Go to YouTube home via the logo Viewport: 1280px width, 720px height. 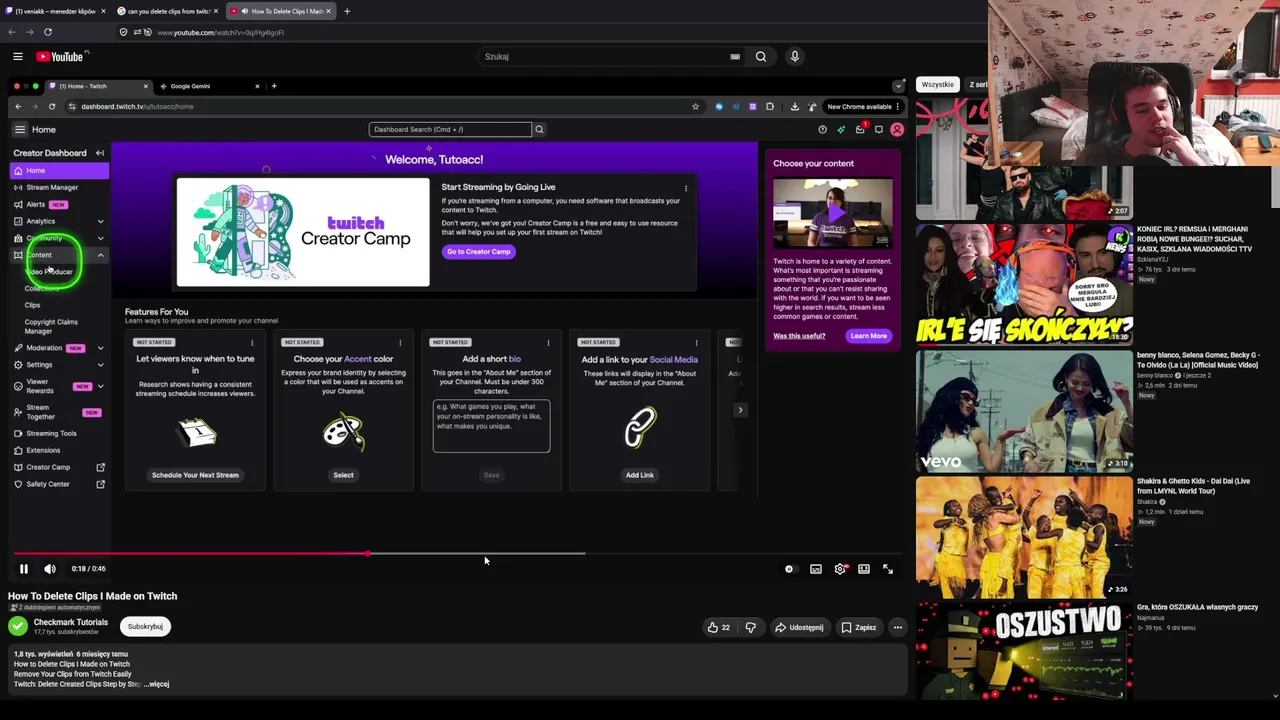click(x=60, y=57)
